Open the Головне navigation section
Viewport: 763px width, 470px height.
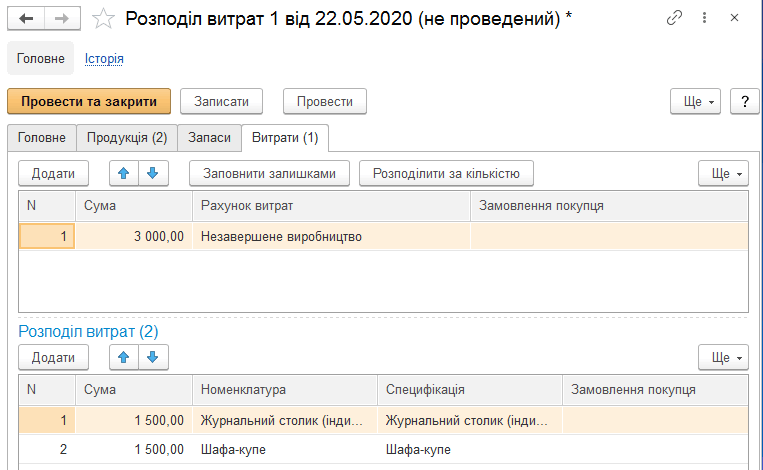pos(40,58)
